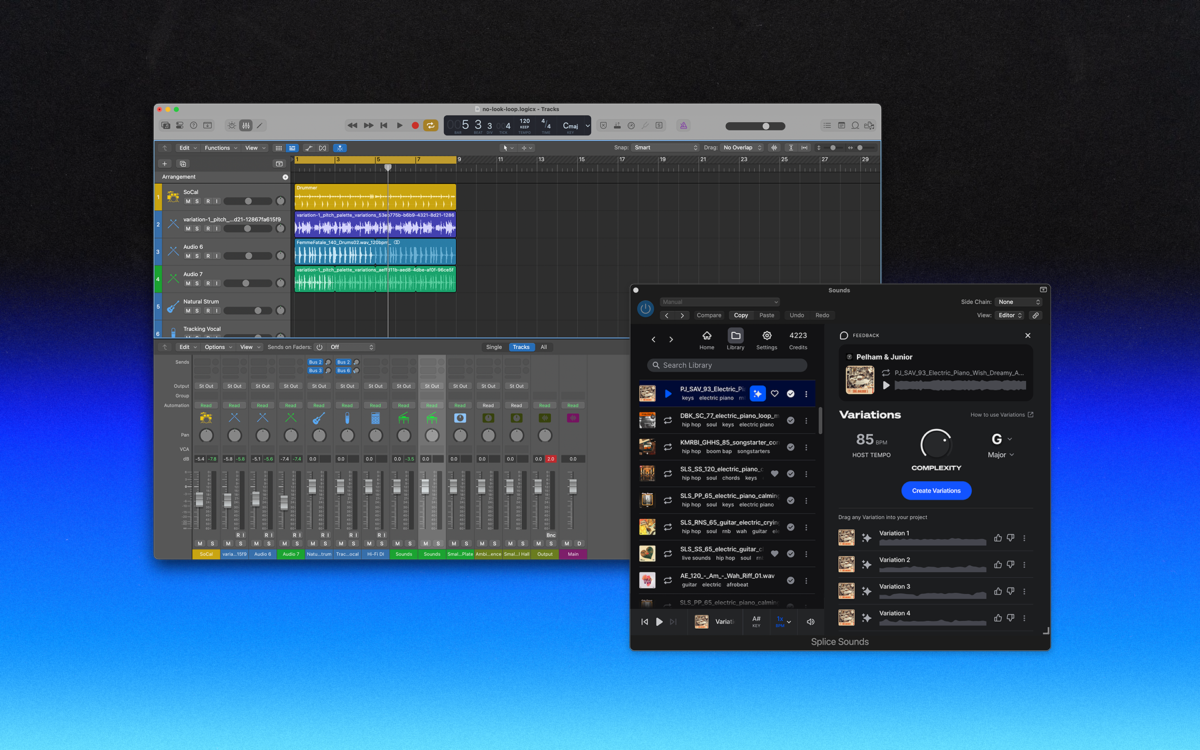
Task: Open the Splice Library panel icon
Action: click(x=736, y=337)
